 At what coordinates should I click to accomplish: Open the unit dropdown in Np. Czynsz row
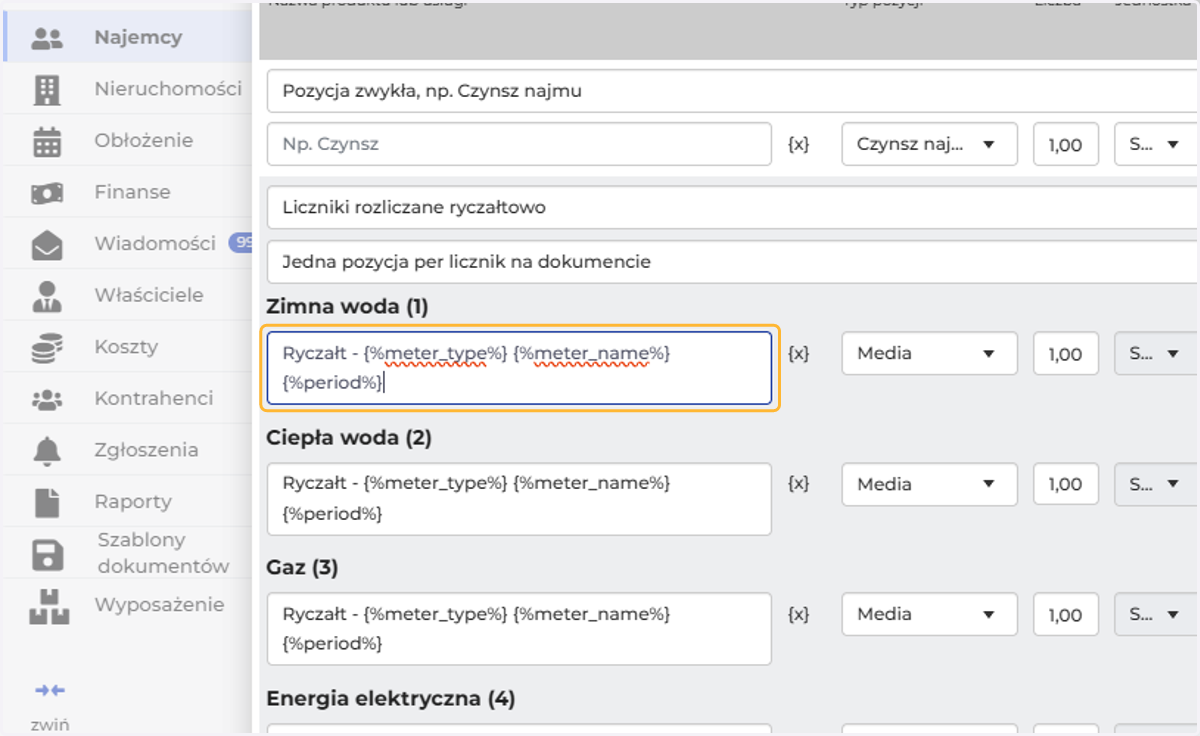(x=1157, y=144)
